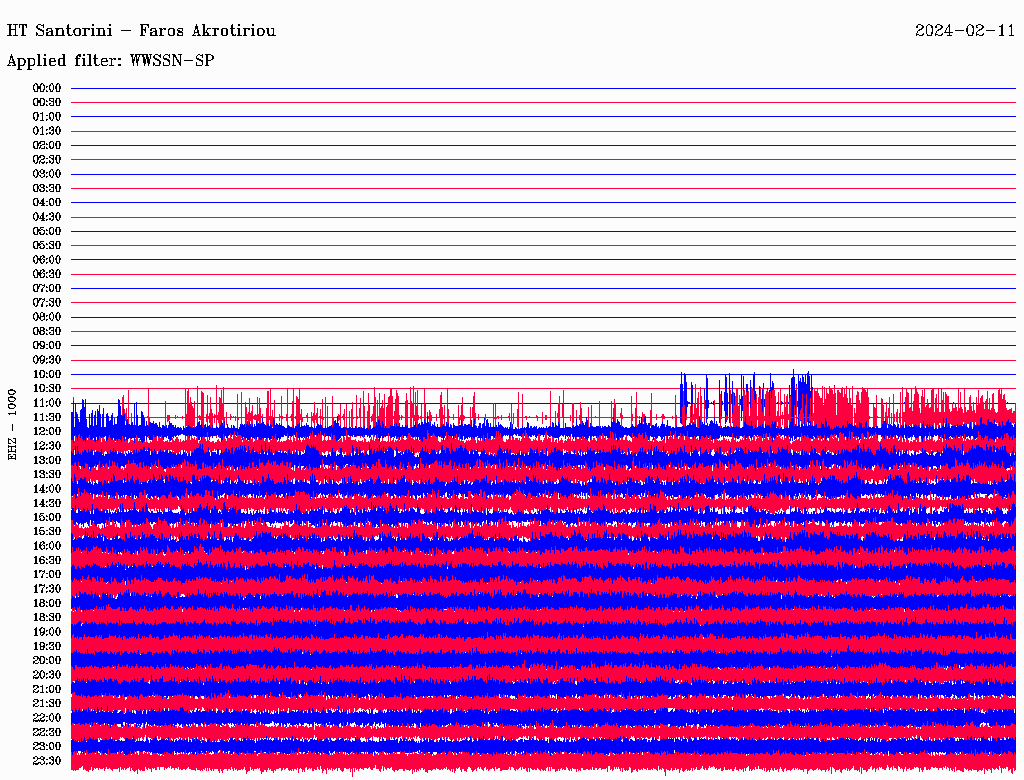
Task: Select the 22:00 time label
Action: pos(47,718)
